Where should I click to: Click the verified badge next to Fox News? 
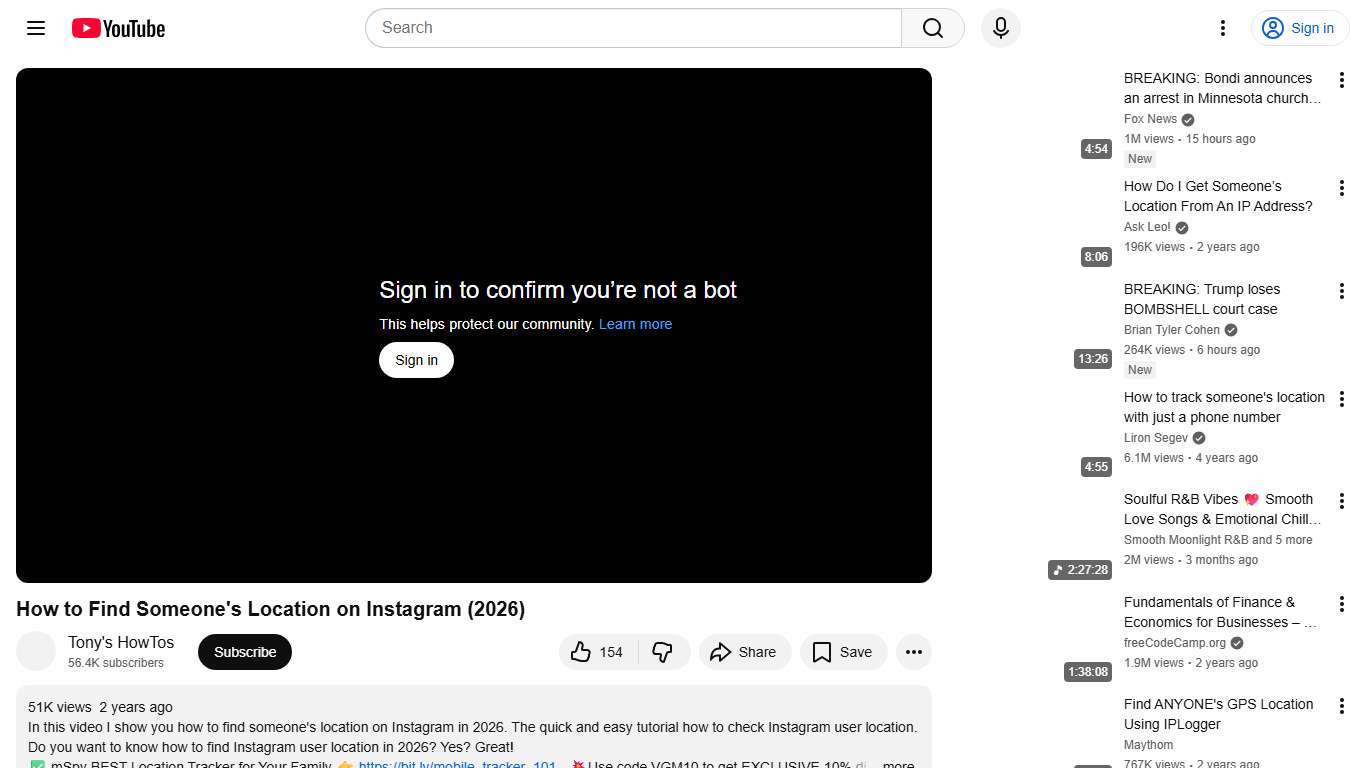[1186, 119]
